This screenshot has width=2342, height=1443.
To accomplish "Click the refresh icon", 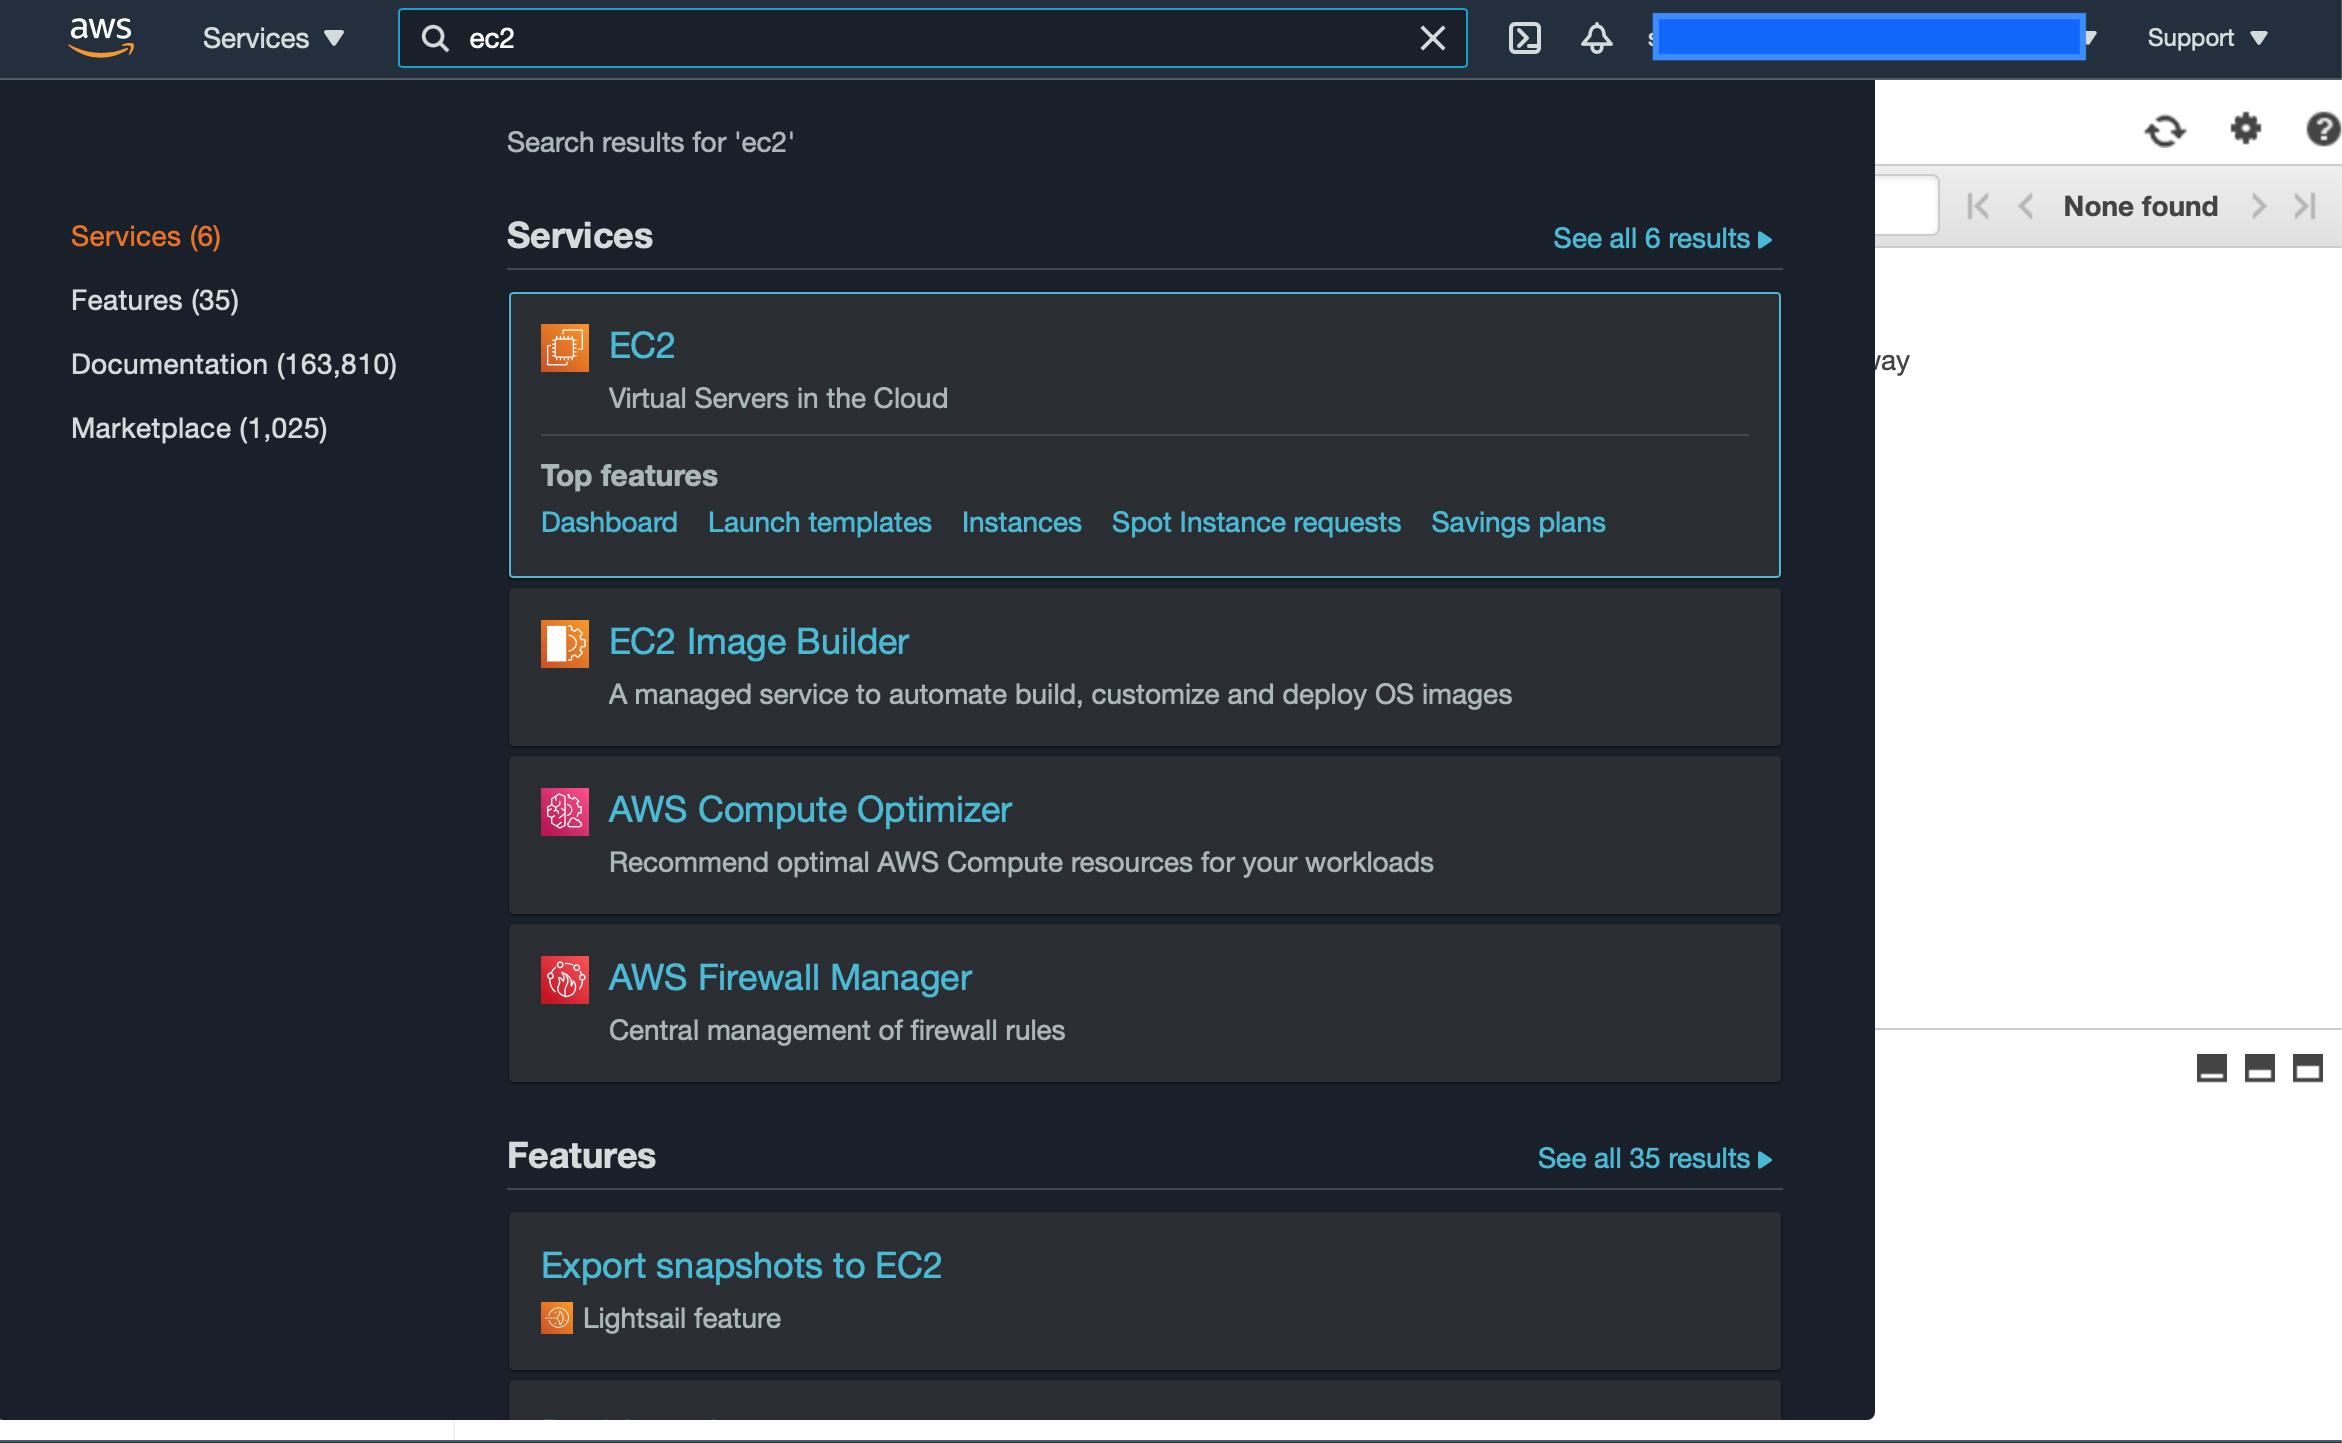I will (2165, 130).
